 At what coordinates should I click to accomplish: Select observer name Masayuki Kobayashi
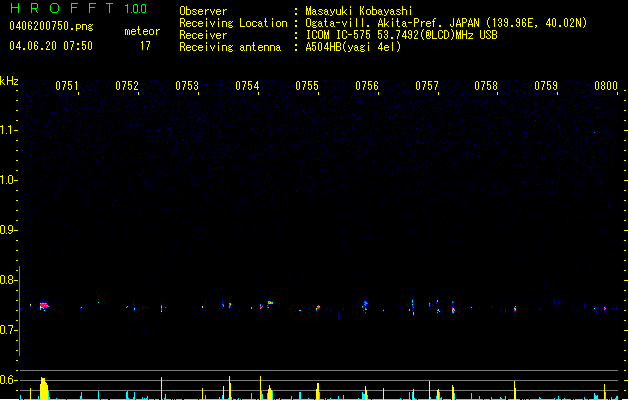click(x=359, y=11)
